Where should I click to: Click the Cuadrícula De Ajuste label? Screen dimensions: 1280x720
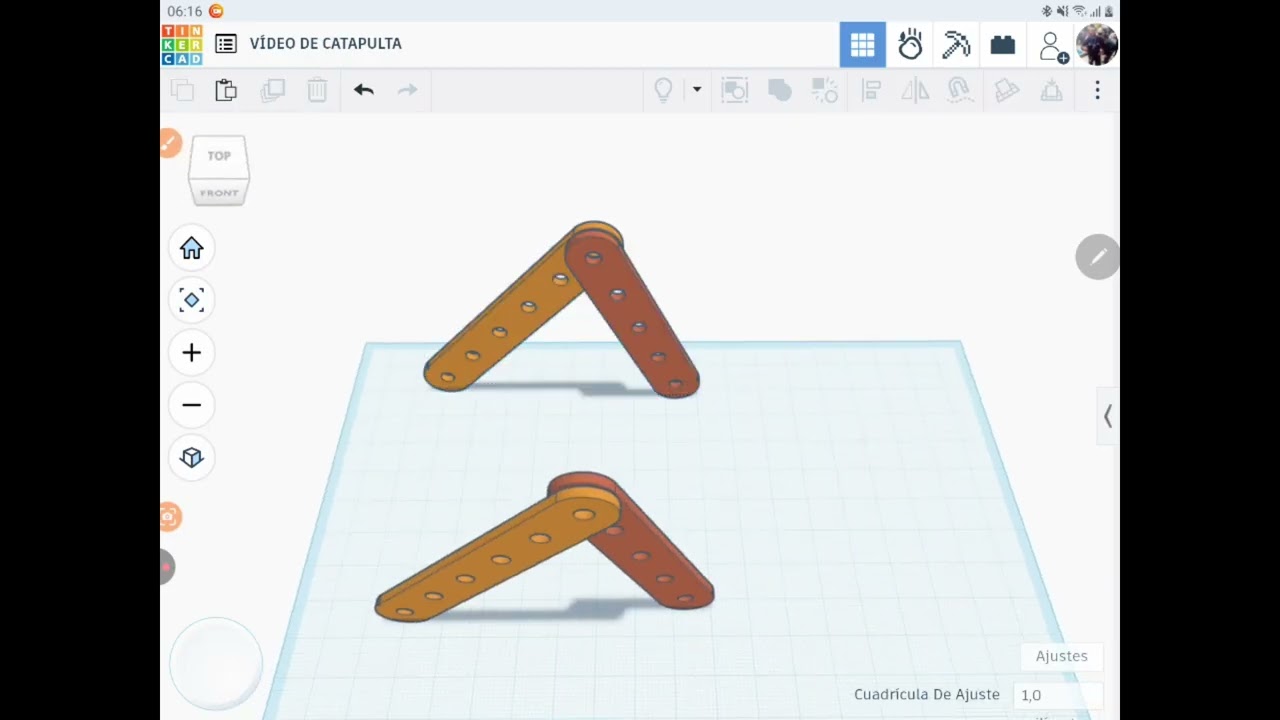[926, 694]
